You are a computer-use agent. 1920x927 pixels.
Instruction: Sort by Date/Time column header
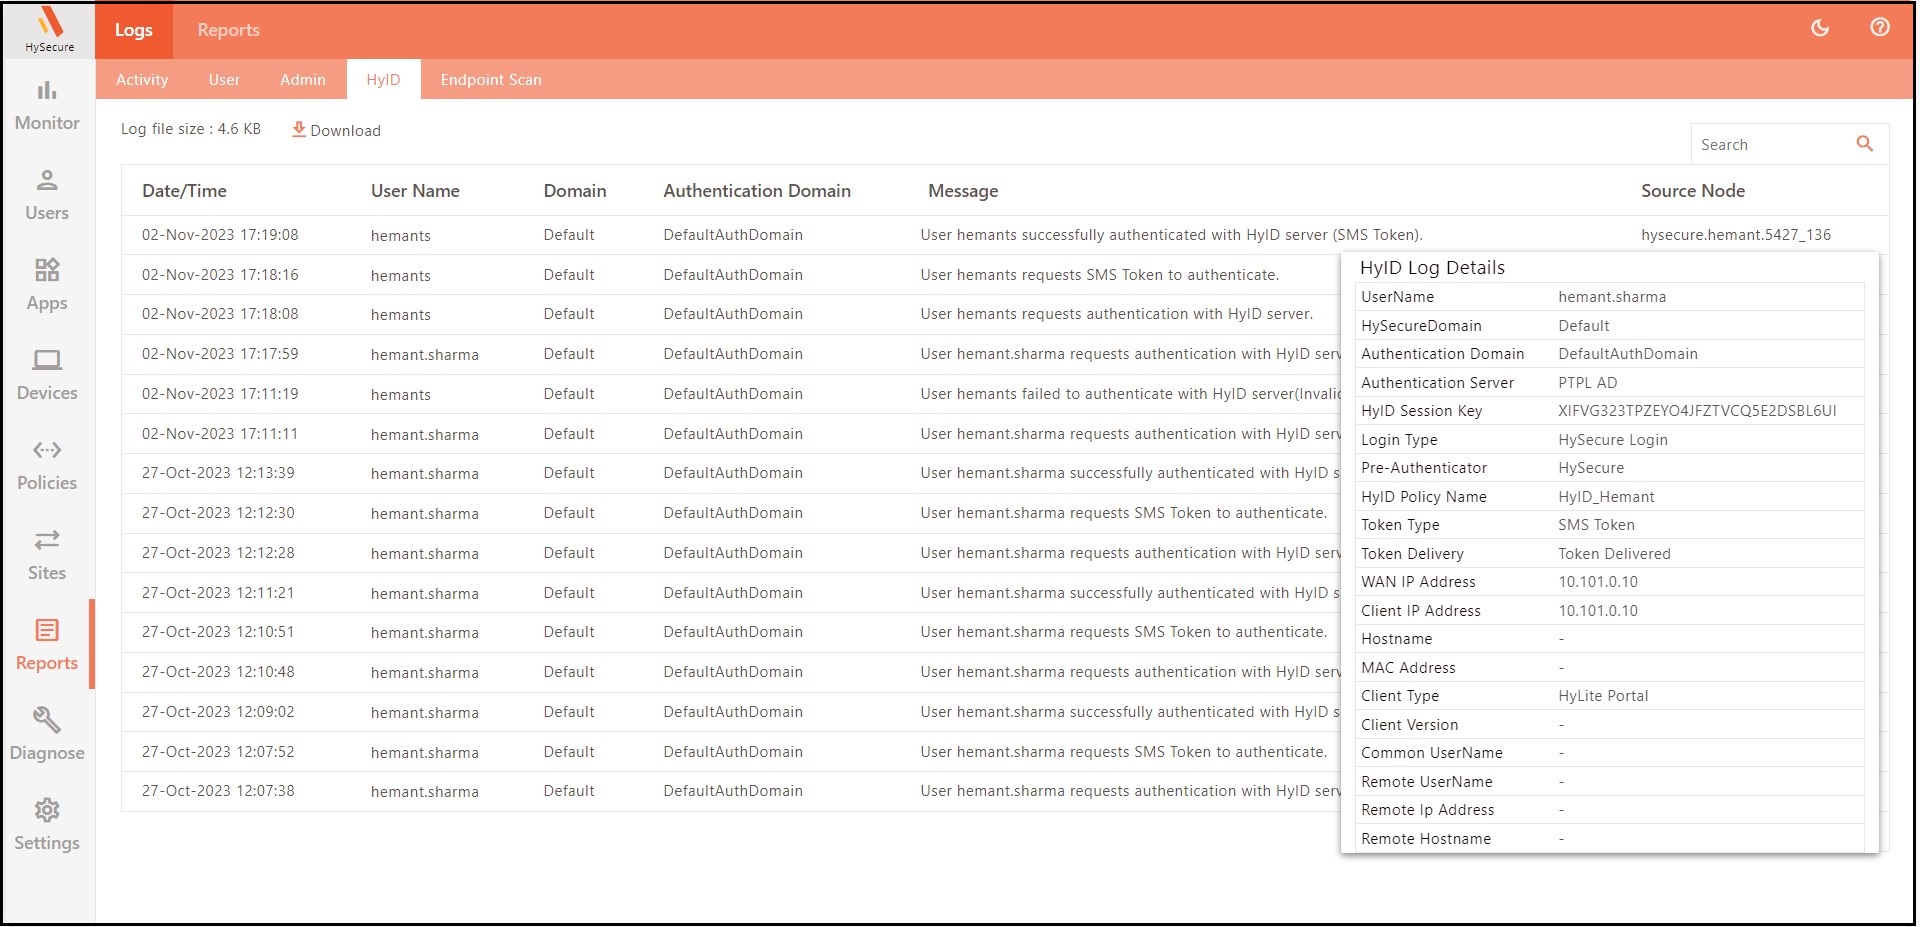tap(184, 191)
